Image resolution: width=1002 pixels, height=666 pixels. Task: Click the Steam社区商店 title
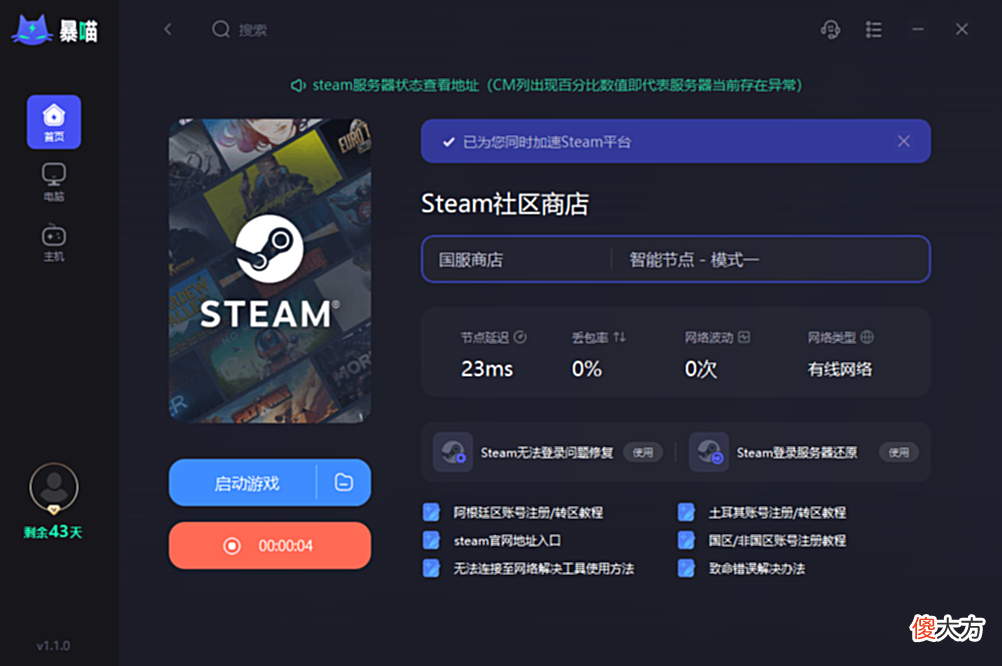click(505, 204)
